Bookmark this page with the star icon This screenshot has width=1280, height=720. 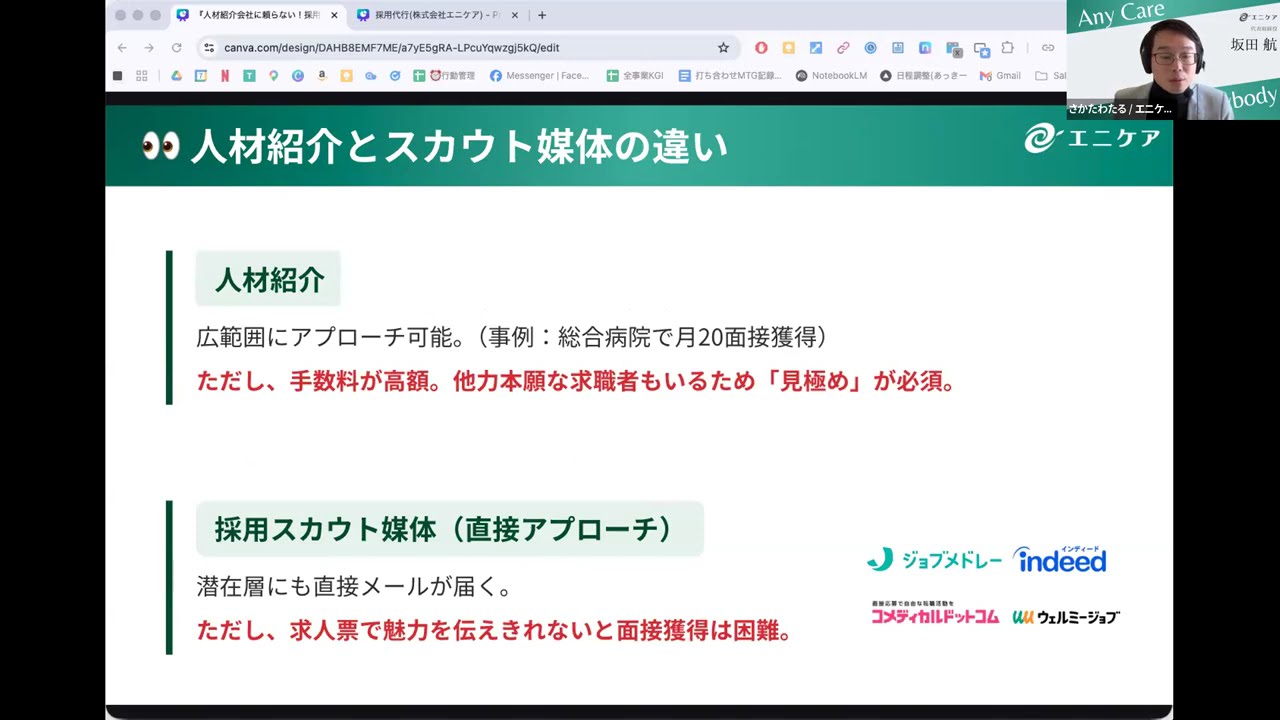[x=723, y=47]
